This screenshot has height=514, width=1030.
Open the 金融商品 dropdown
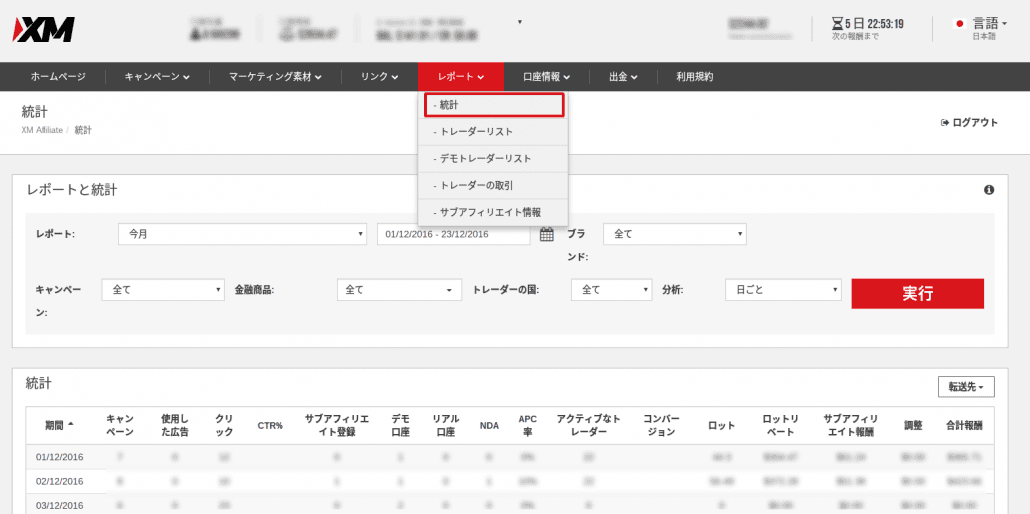[399, 290]
